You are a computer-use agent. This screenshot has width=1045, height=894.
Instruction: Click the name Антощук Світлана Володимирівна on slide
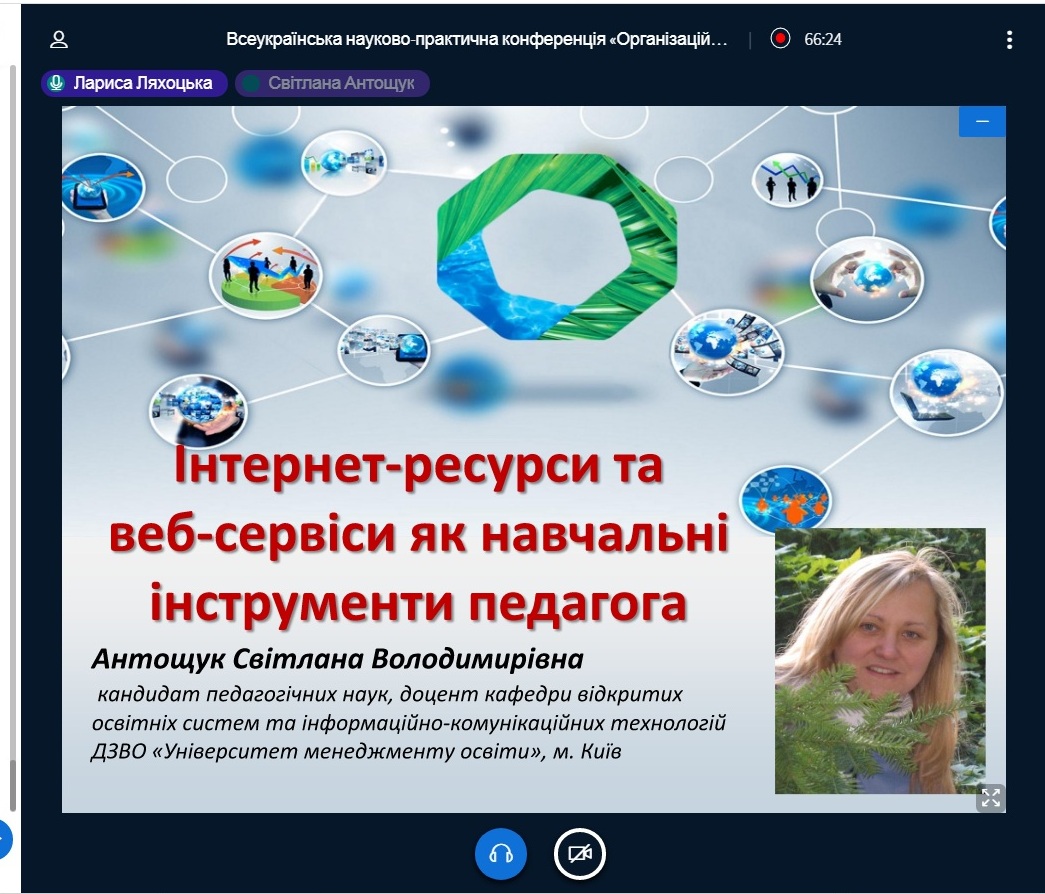tap(336, 660)
